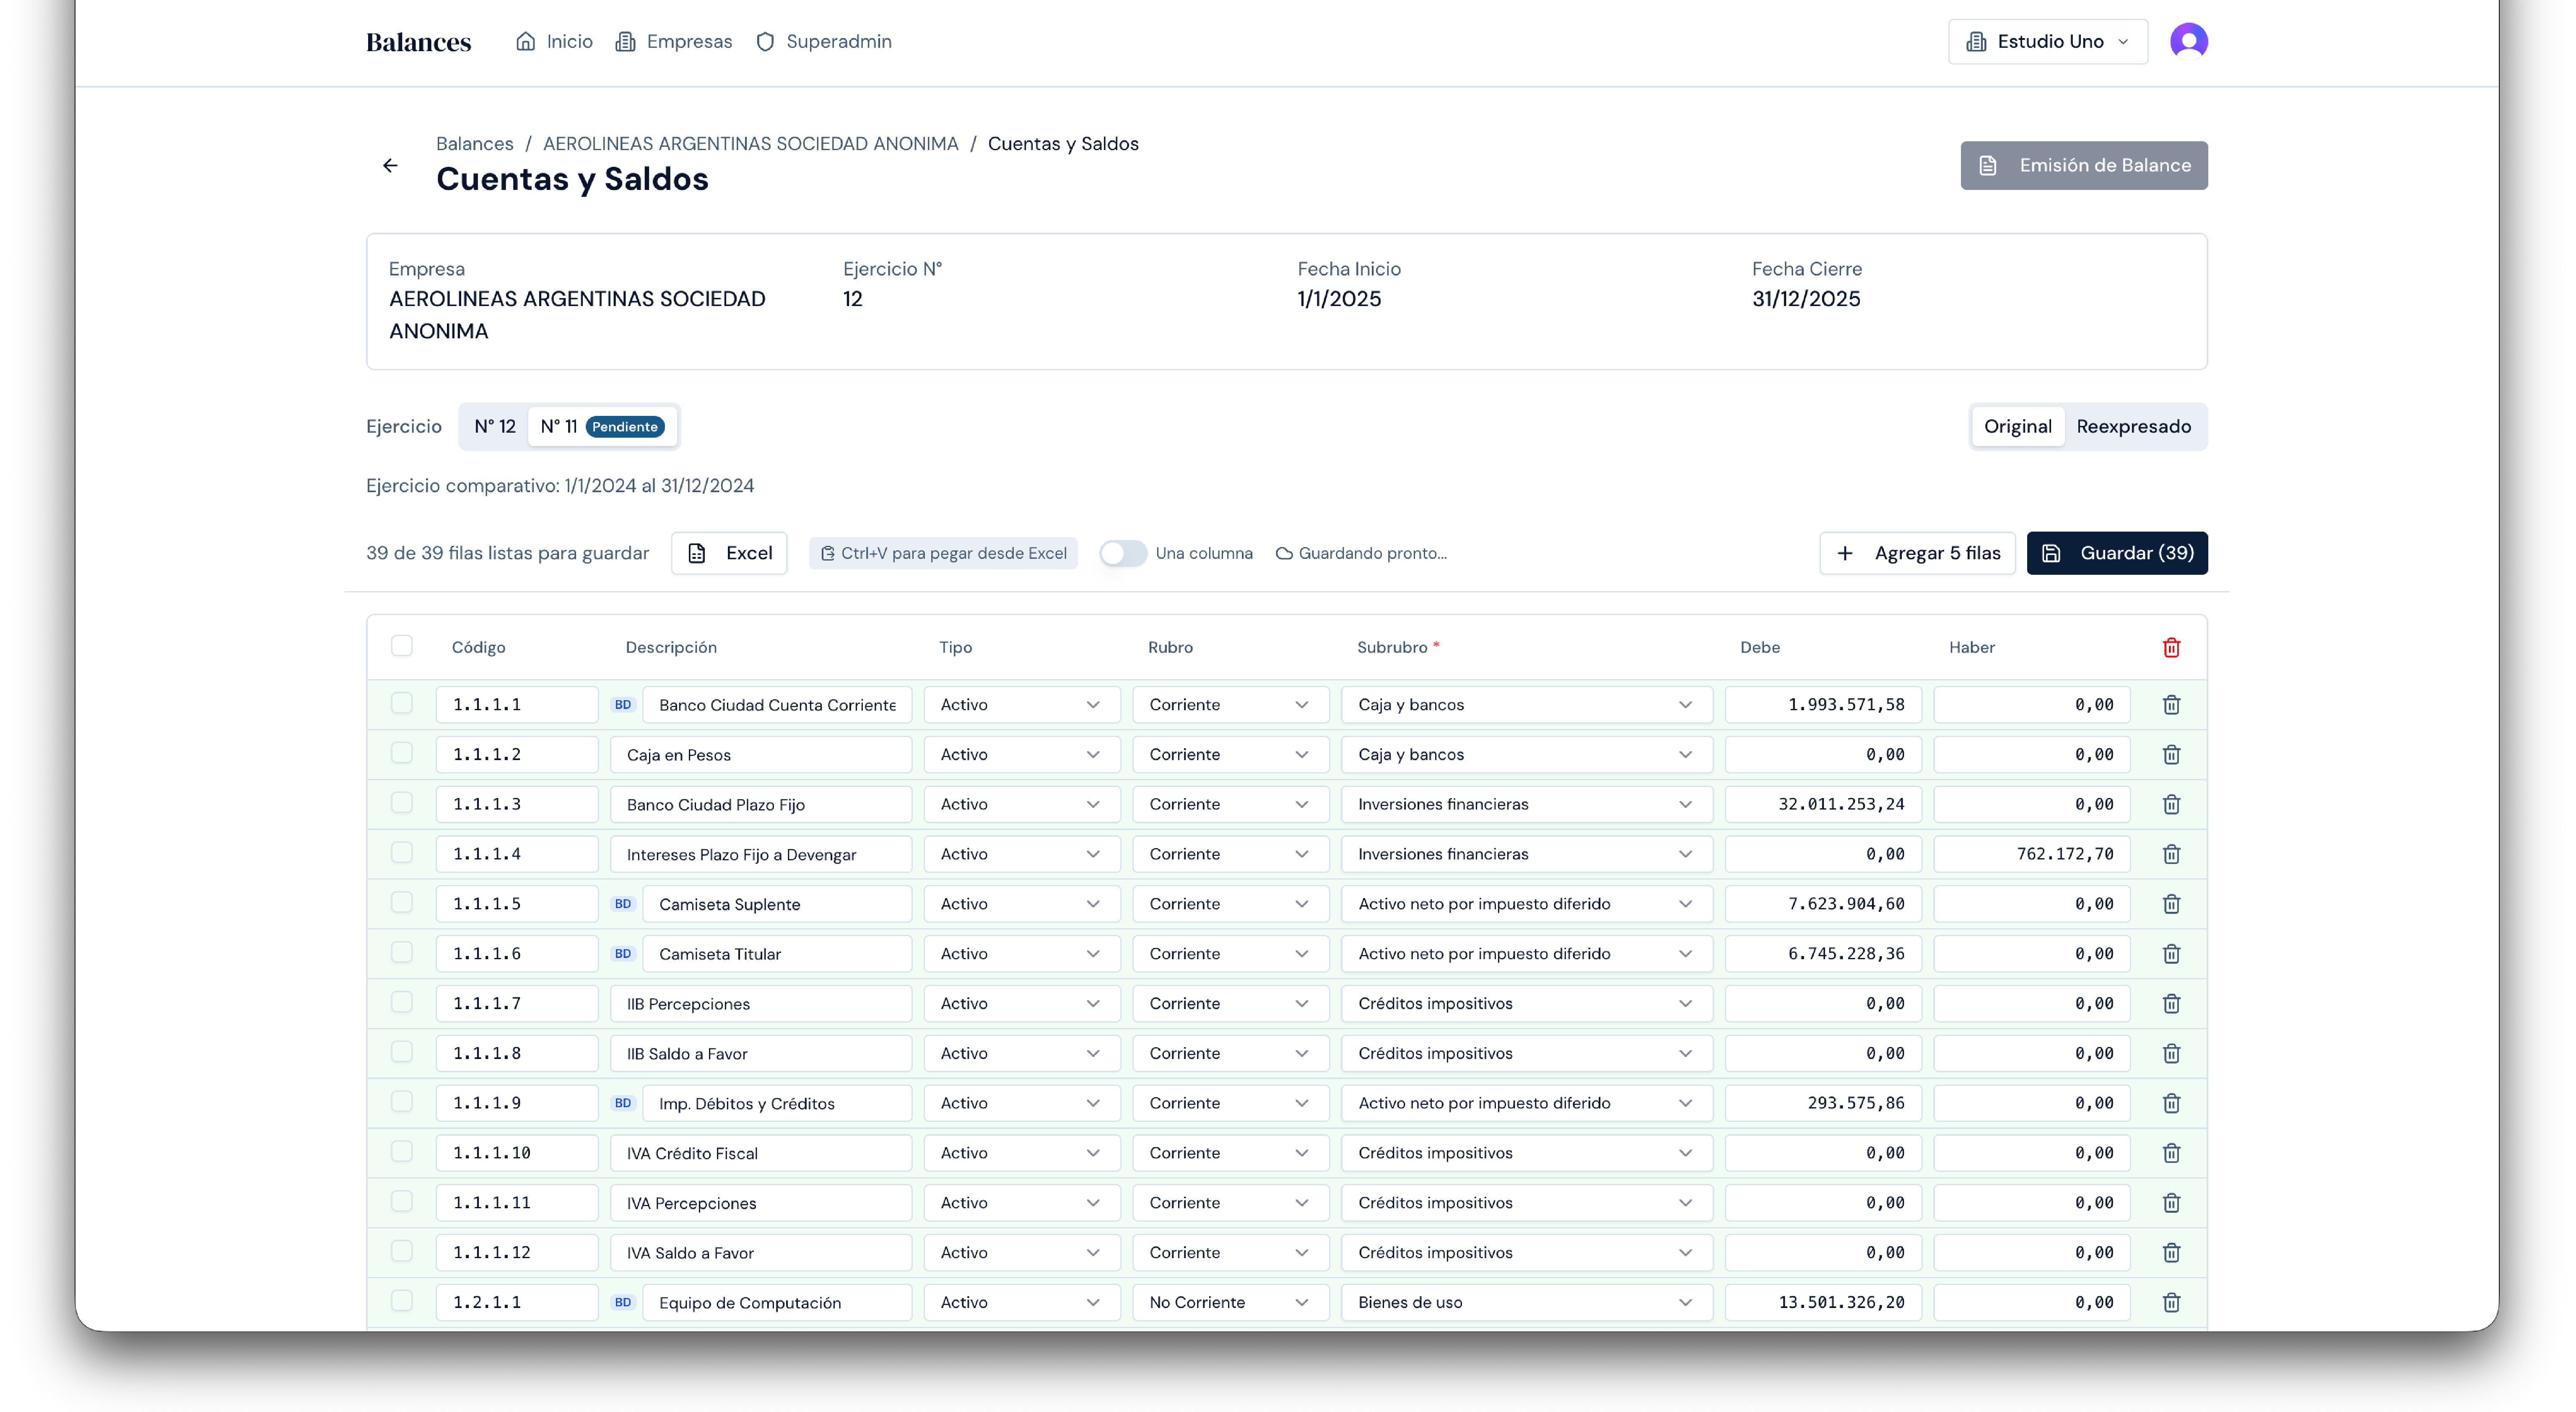Open the Excel export option

729,553
